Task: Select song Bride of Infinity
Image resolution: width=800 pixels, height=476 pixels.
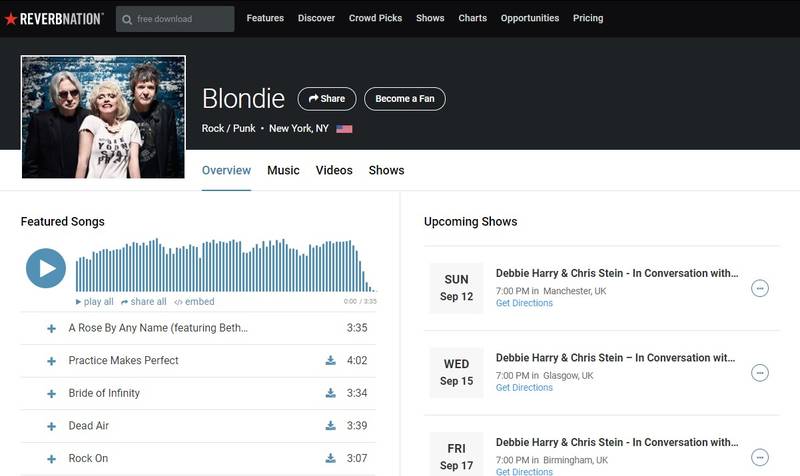Action: point(104,393)
